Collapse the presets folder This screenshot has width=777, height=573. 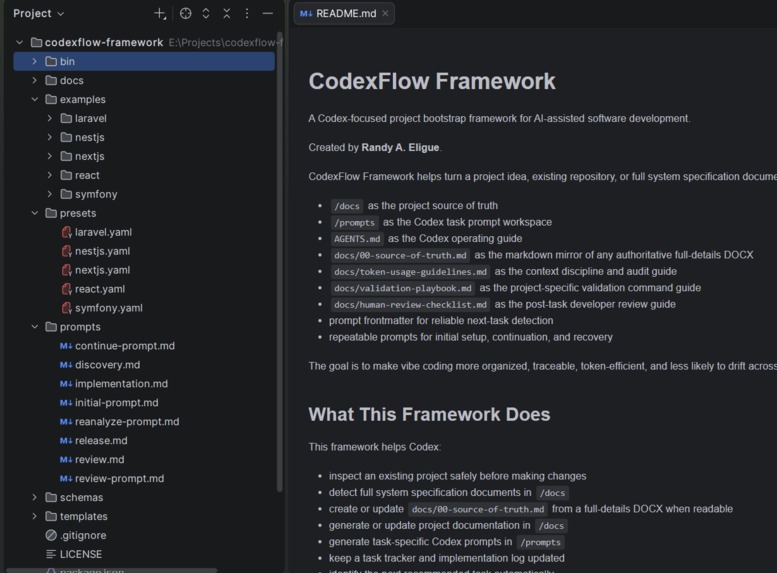34,213
